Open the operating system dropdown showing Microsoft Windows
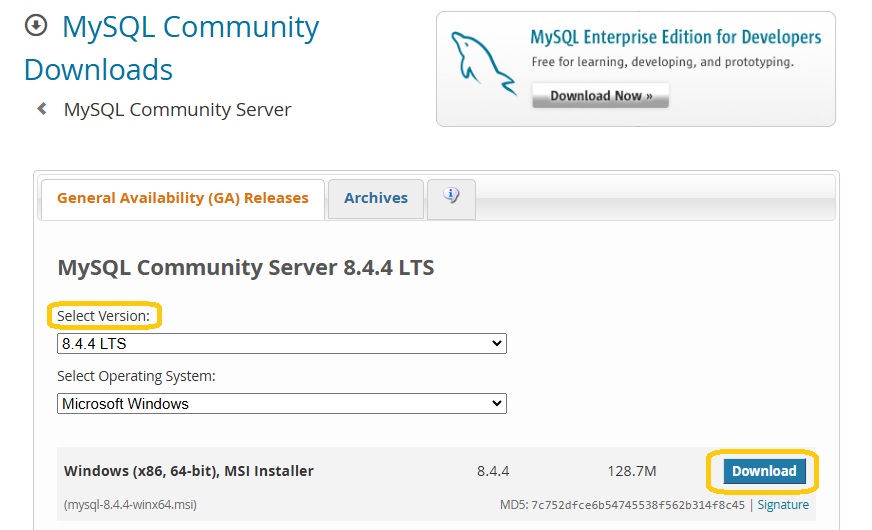The image size is (872, 530). 282,404
